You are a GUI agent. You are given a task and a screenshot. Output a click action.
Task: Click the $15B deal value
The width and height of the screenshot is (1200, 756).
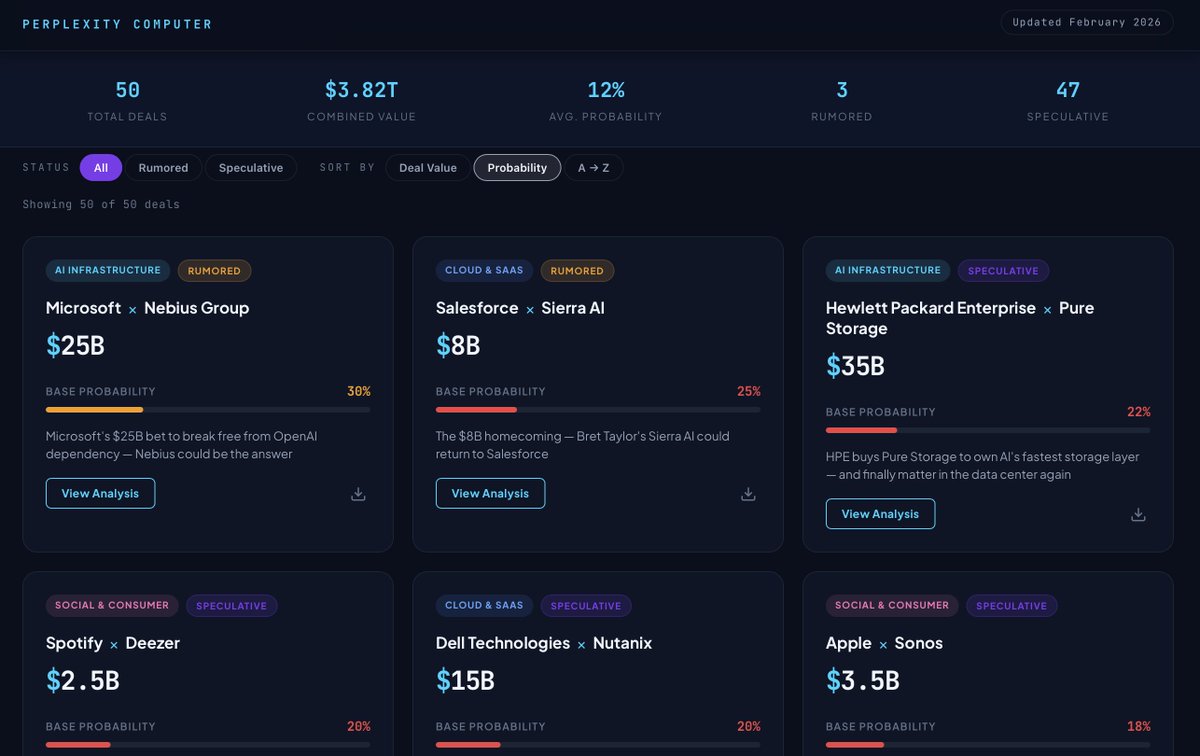[465, 681]
